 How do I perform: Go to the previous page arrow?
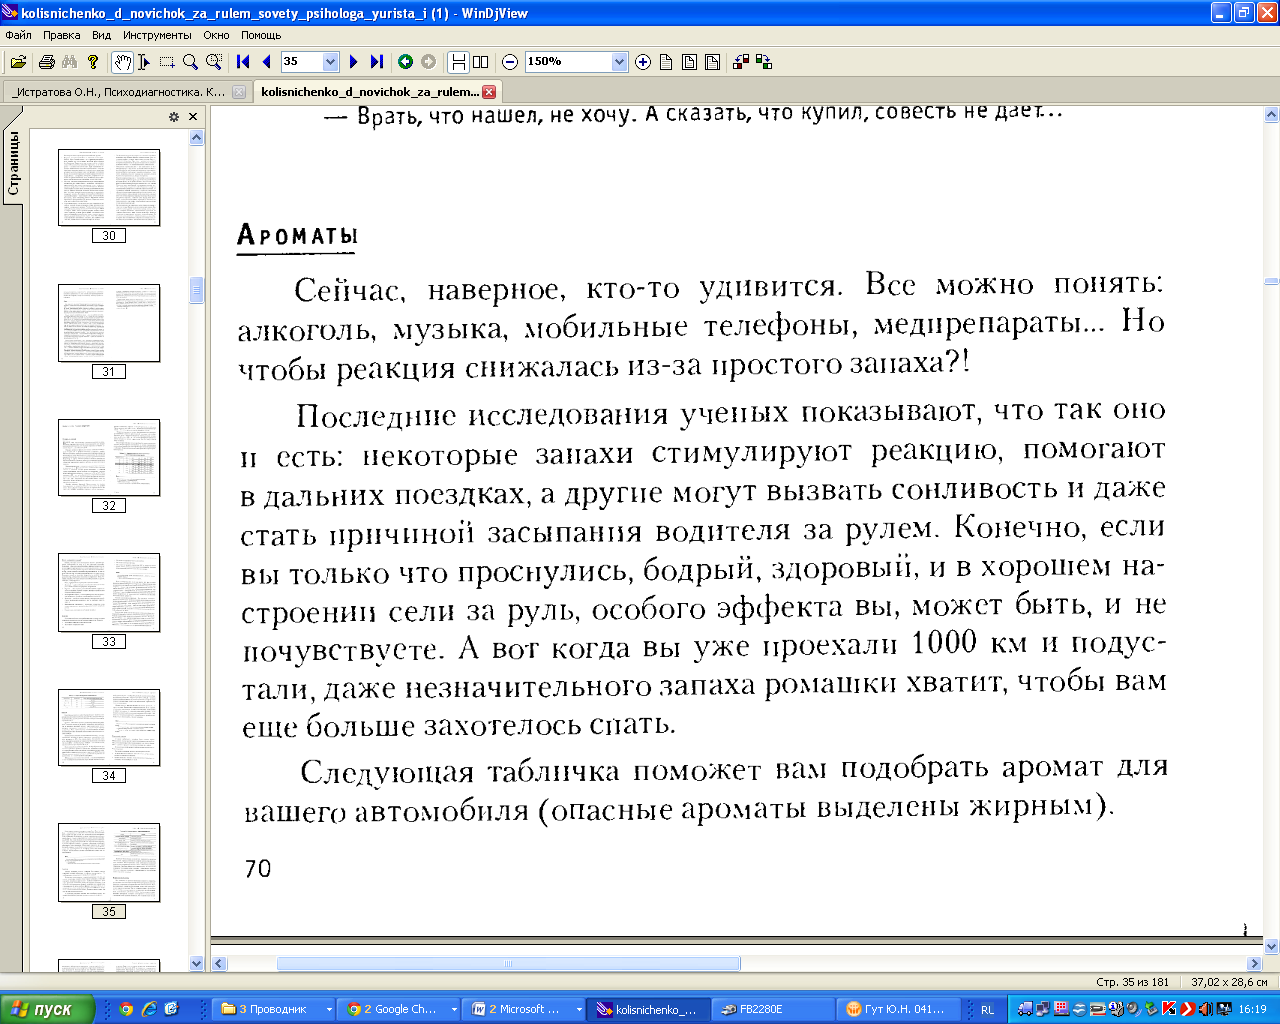coord(266,62)
